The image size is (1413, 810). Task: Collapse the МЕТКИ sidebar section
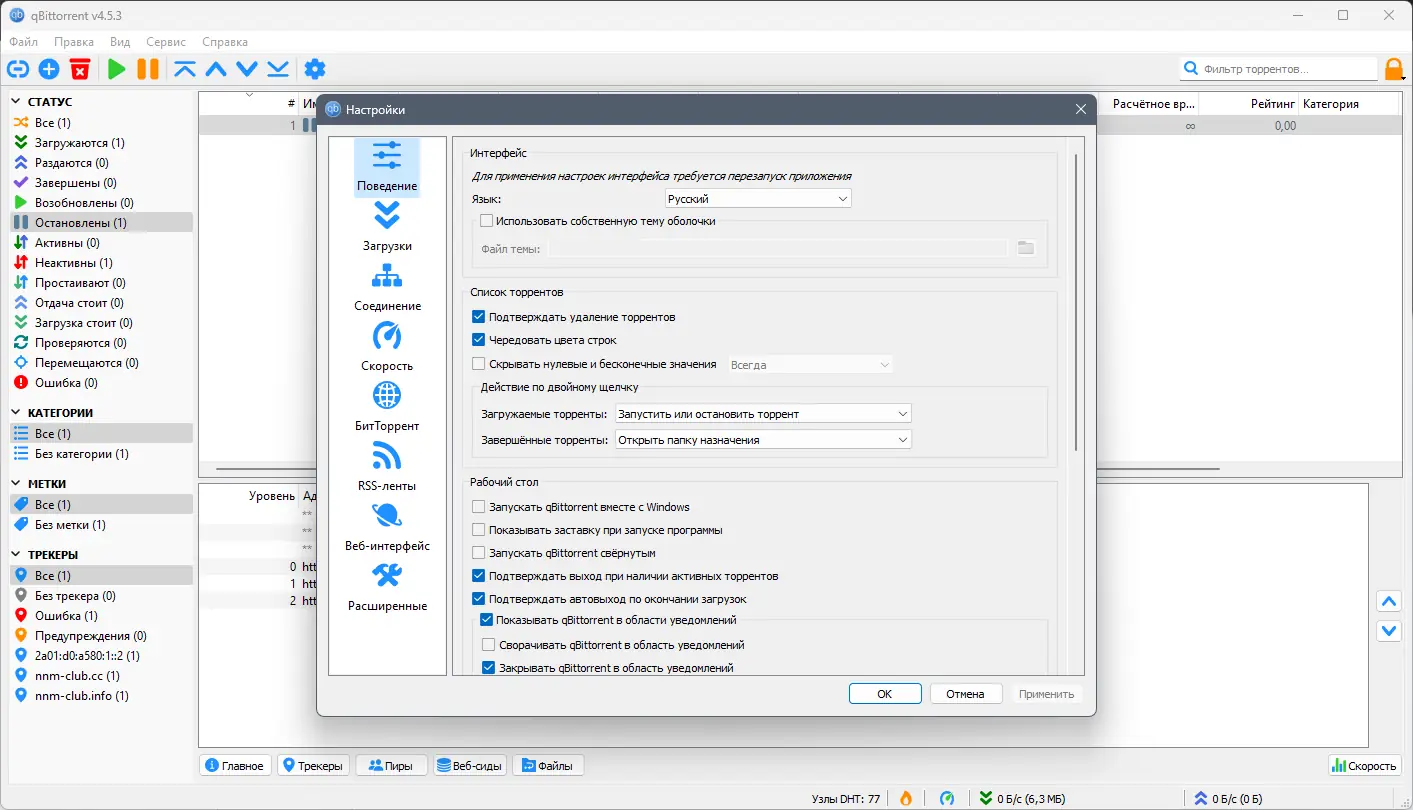click(x=17, y=483)
